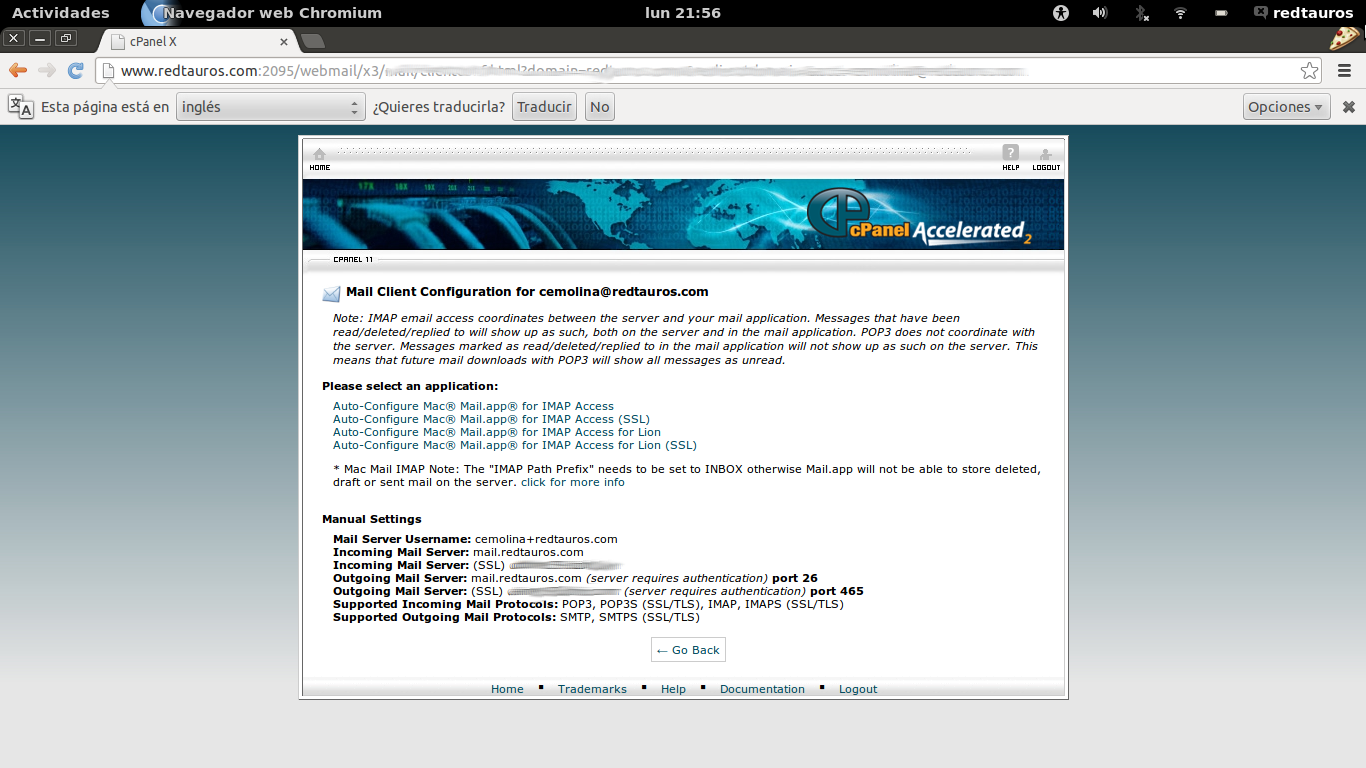The image size is (1366, 768).
Task: Open a new tab button
Action: [313, 41]
